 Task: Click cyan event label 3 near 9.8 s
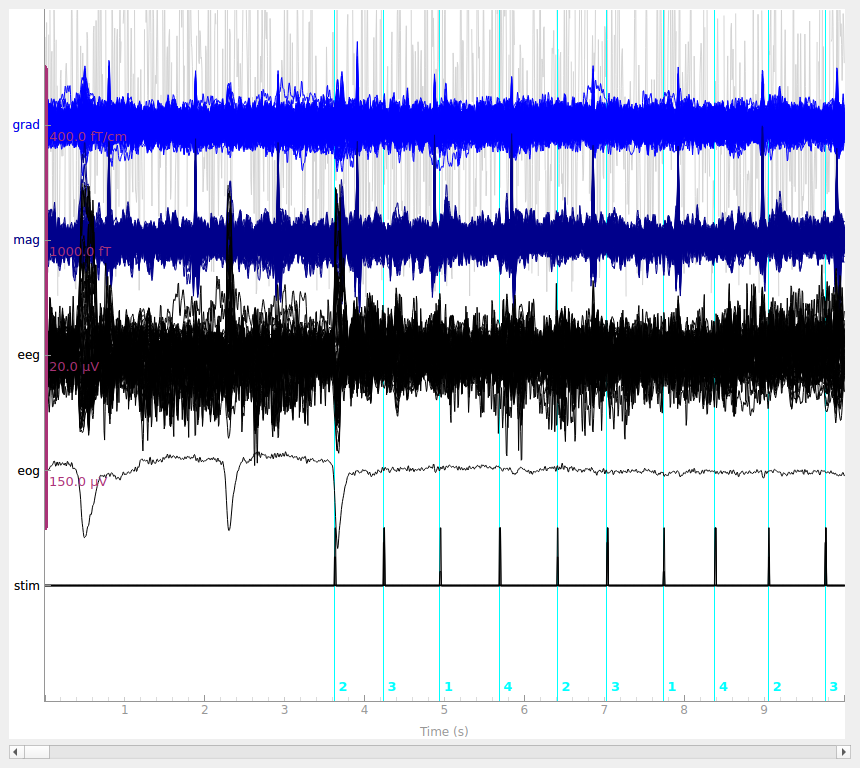[x=834, y=687]
